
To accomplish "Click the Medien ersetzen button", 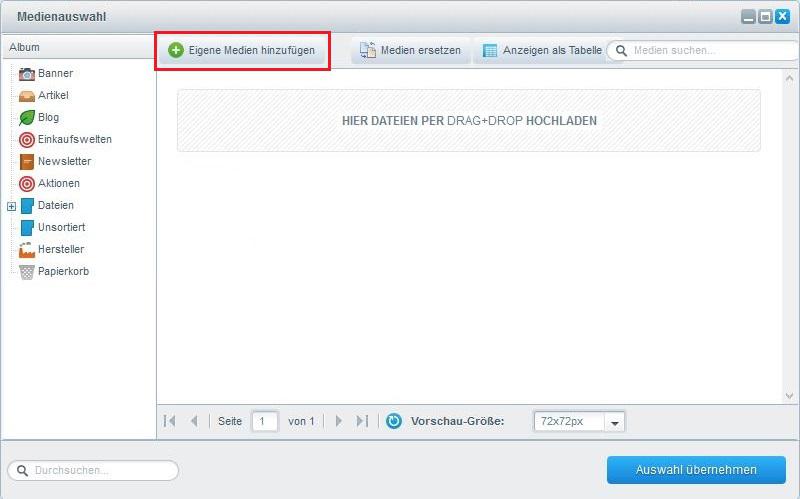I will [x=411, y=50].
